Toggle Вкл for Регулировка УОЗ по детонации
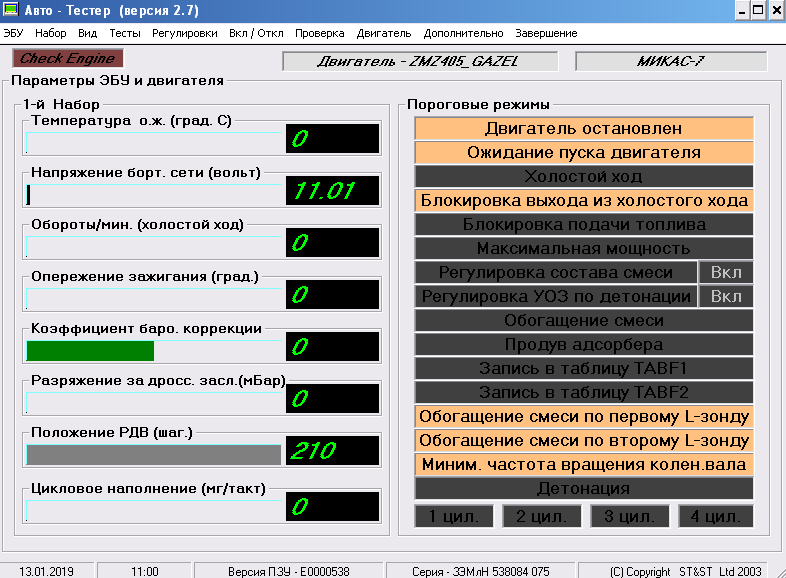This screenshot has height=578, width=786. point(726,296)
